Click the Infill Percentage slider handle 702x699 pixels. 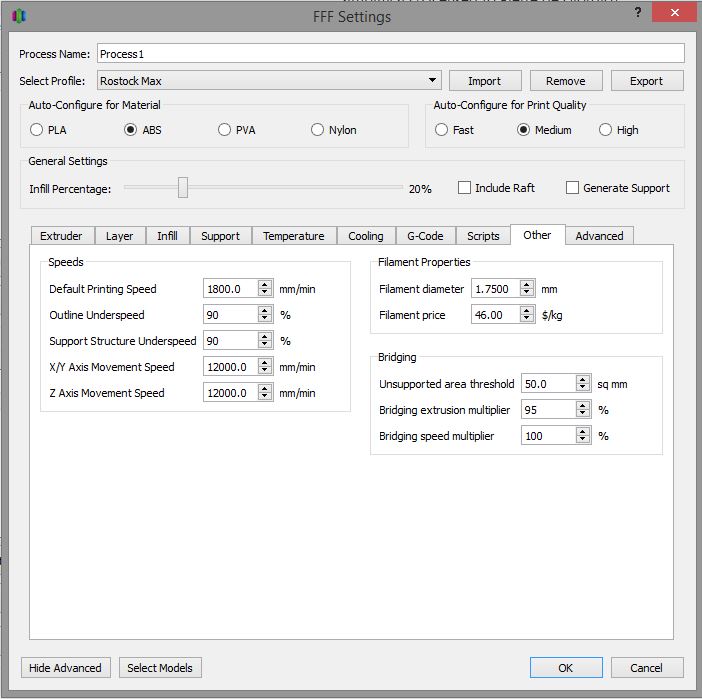[x=183, y=187]
